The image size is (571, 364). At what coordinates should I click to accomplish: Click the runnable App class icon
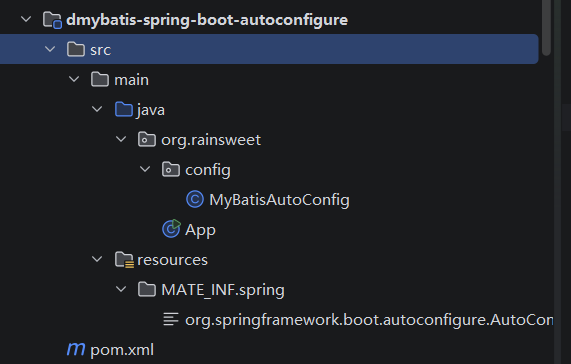171,229
